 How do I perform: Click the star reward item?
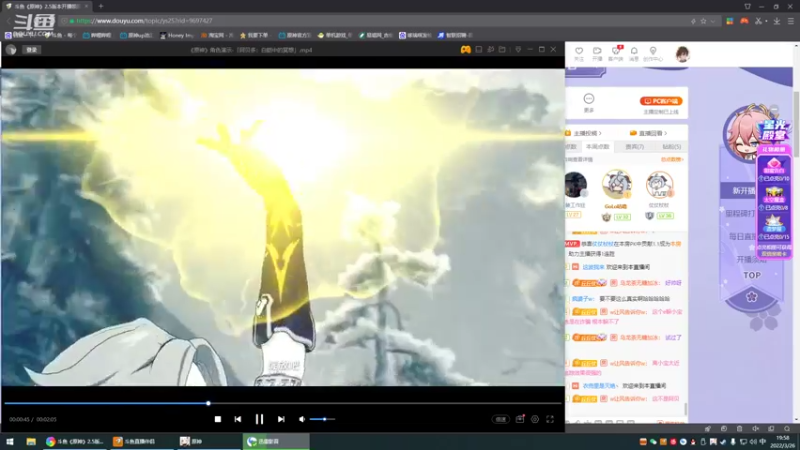click(x=774, y=225)
